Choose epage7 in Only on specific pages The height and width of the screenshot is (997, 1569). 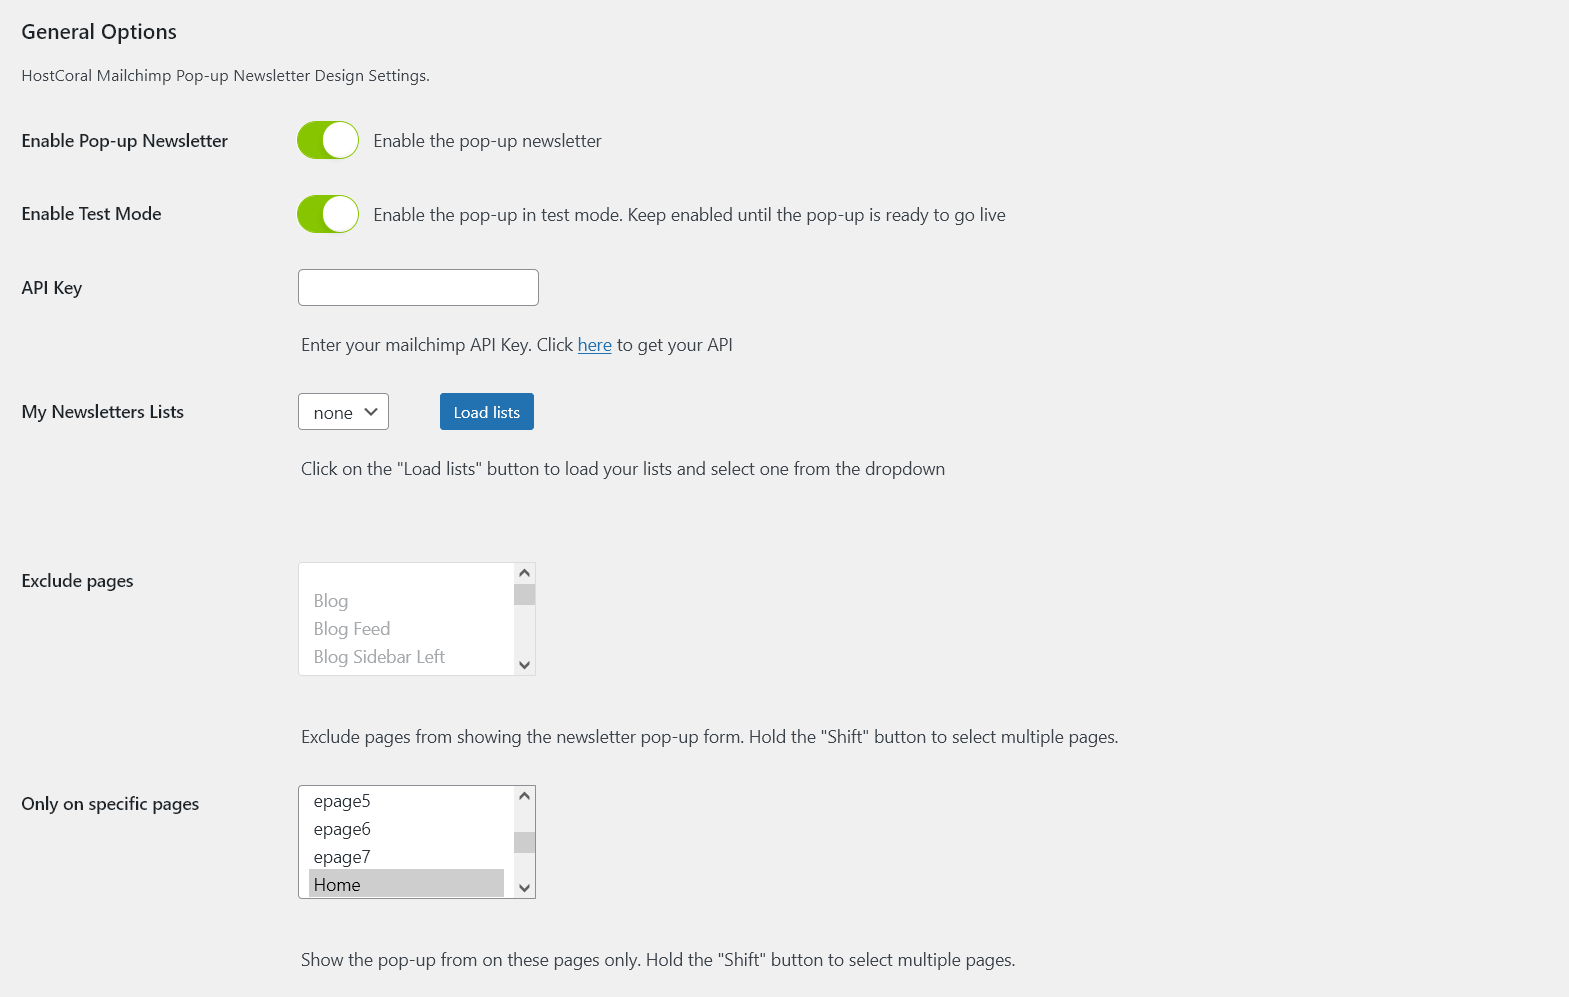pyautogui.click(x=342, y=857)
